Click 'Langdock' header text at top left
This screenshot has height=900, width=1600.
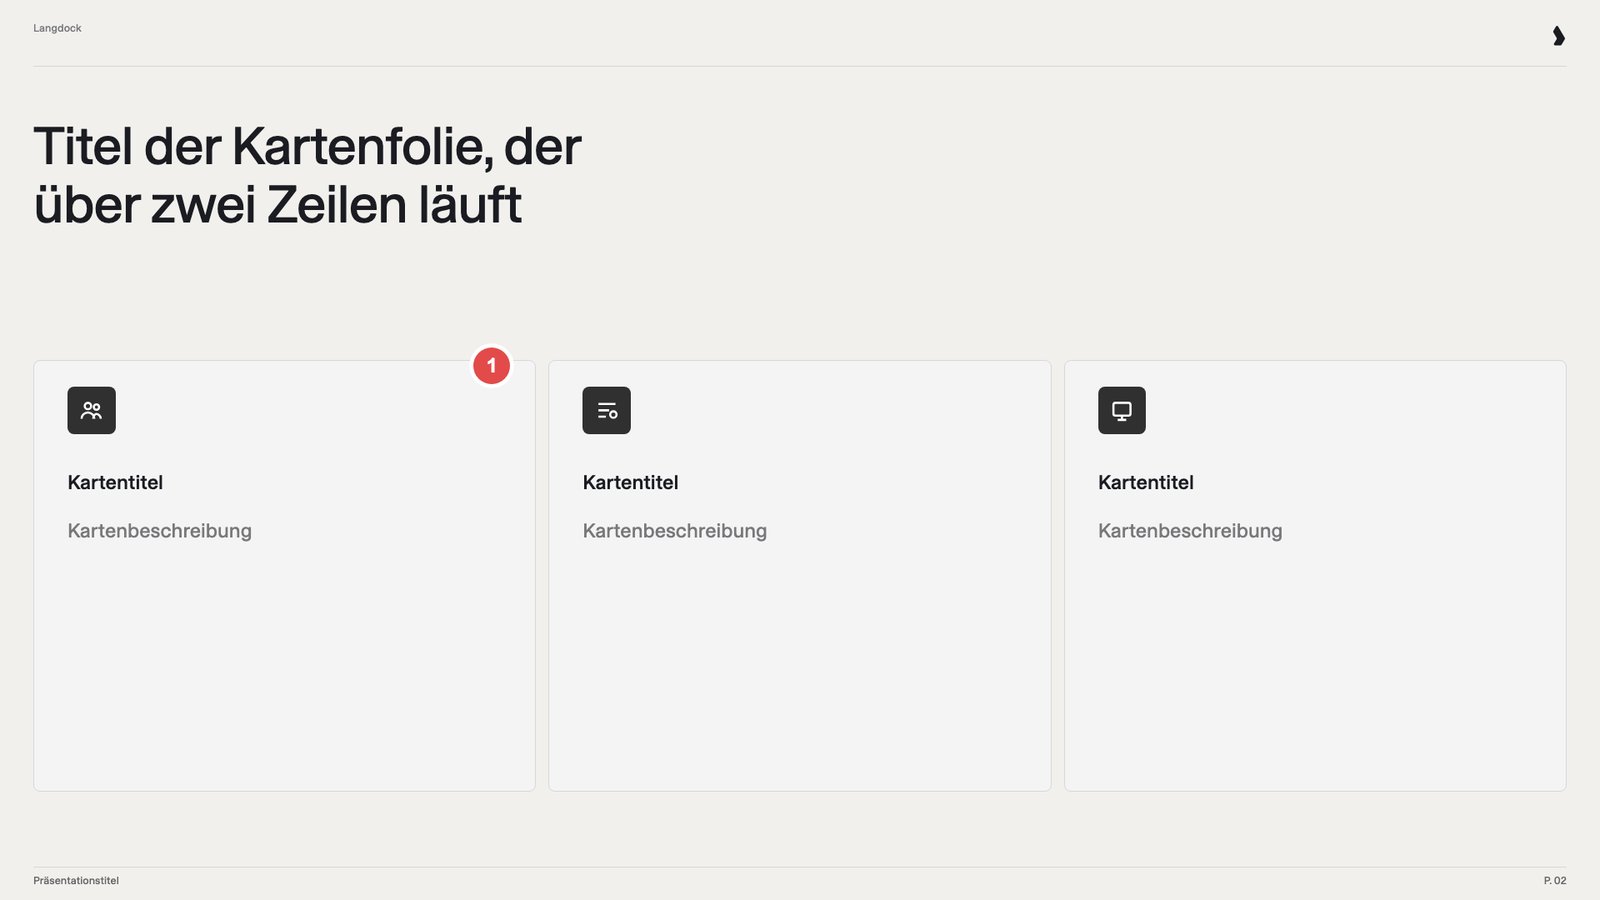(57, 28)
